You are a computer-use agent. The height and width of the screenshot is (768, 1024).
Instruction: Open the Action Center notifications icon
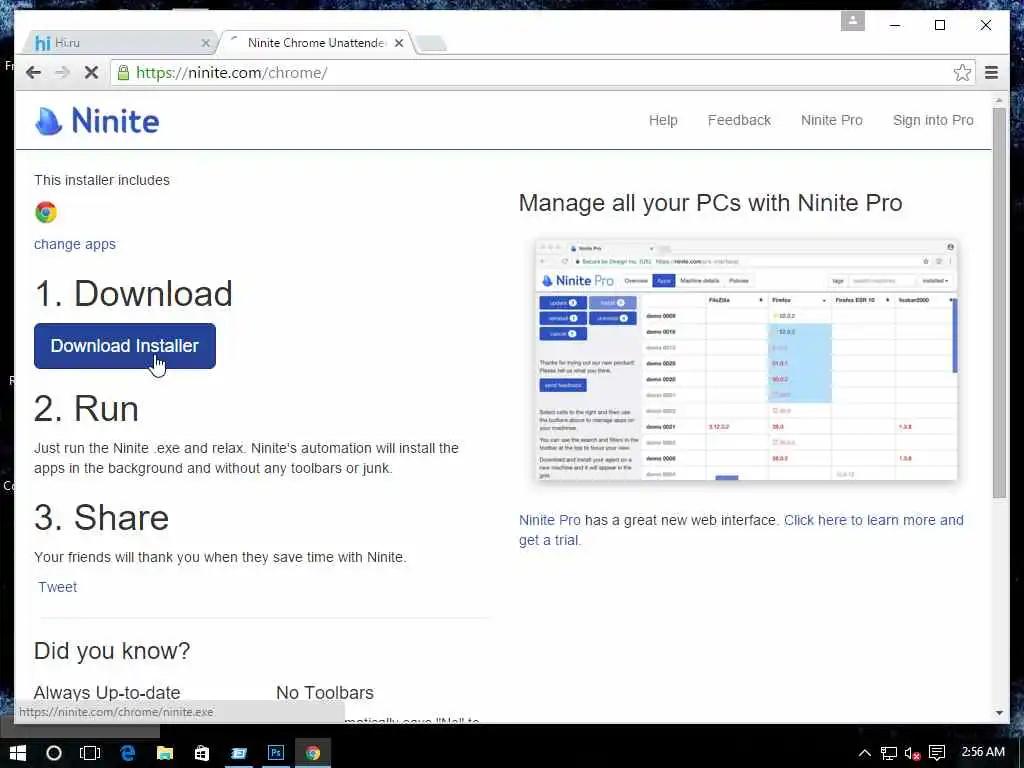[x=937, y=753]
